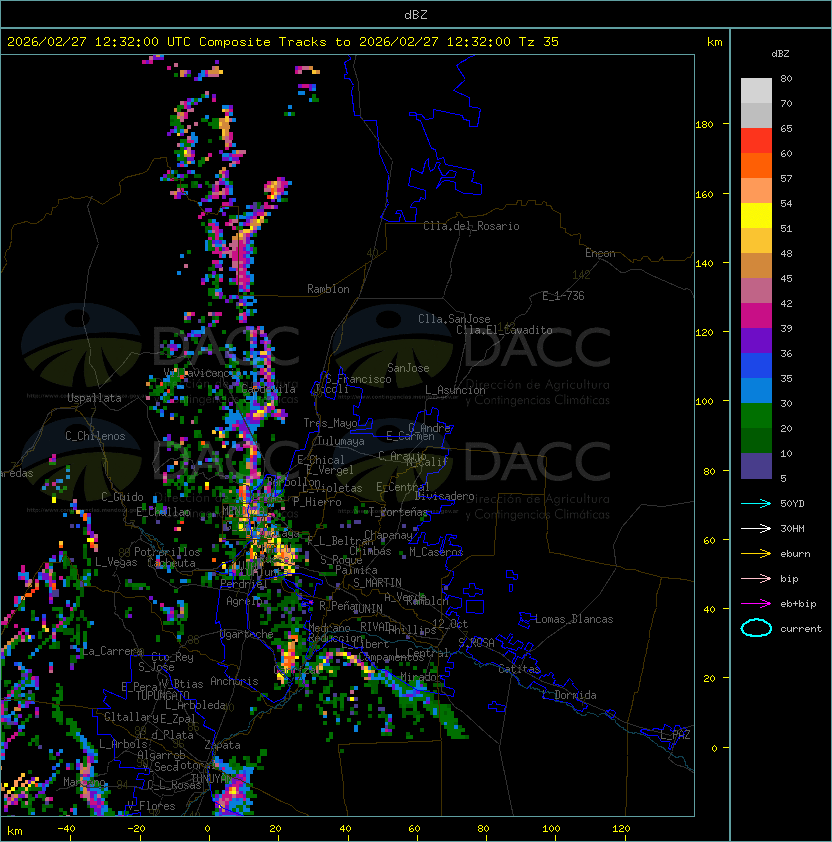Pick the purple 39 dBZ legend swatch
The width and height of the screenshot is (832, 842).
click(x=756, y=340)
